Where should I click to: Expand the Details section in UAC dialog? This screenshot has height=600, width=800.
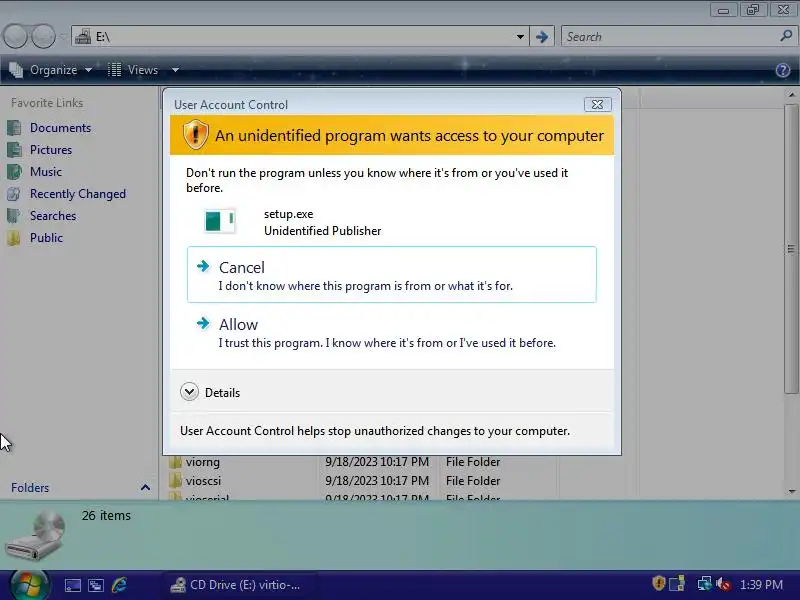(189, 392)
